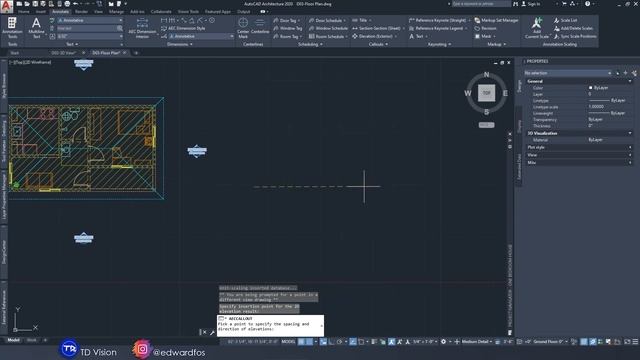Screen dimensions: 640x360
Task: Open the No selection dropdown in Properties
Action: point(568,73)
